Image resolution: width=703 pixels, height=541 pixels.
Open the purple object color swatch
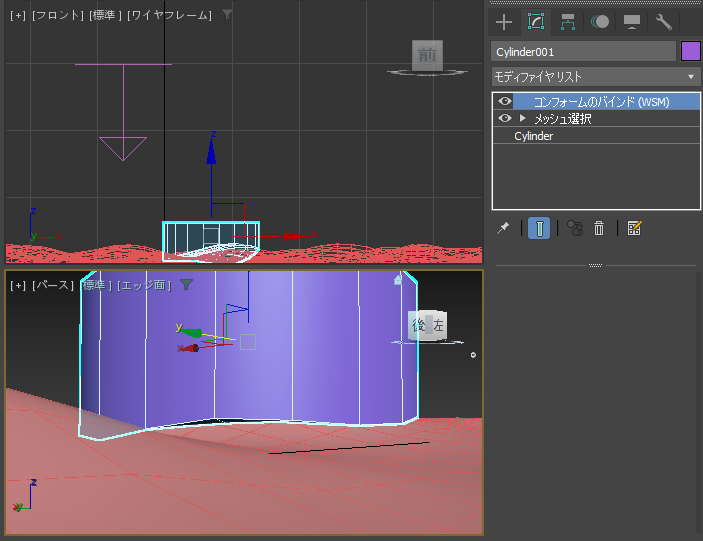coord(690,52)
